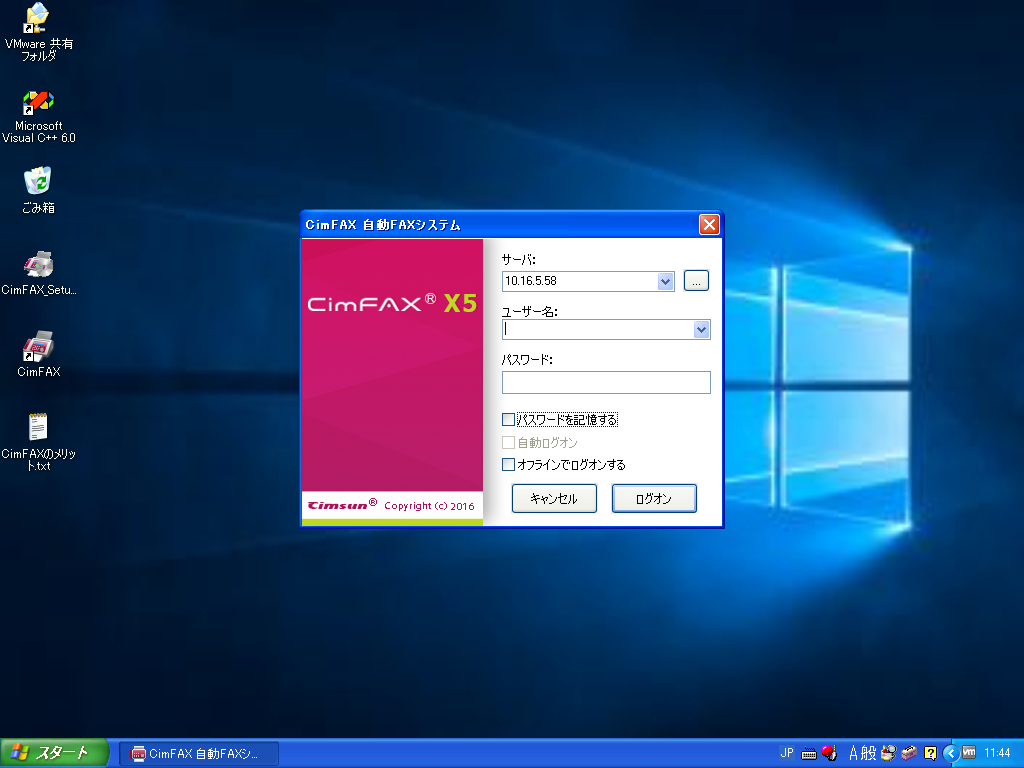1024x768 pixels.
Task: Focus the パスワード input field
Action: [x=606, y=383]
